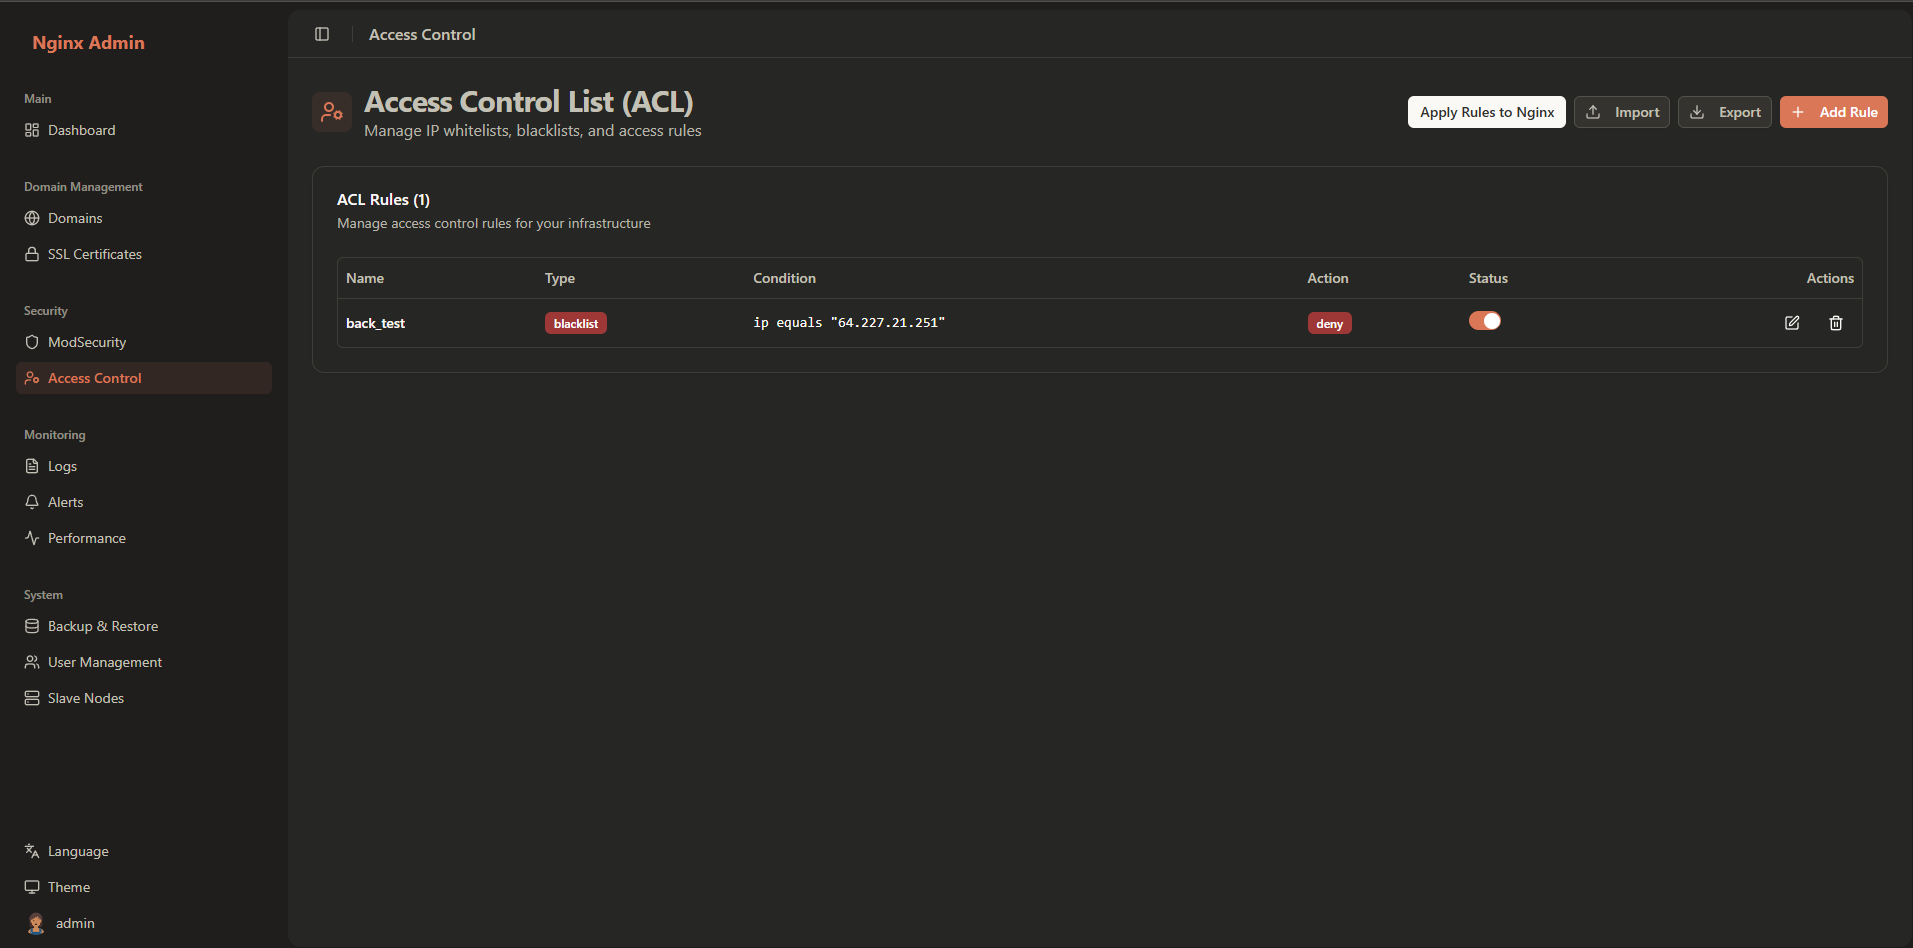The width and height of the screenshot is (1913, 948).
Task: Open ModSecurity shield icon in sidebar
Action: tap(32, 342)
